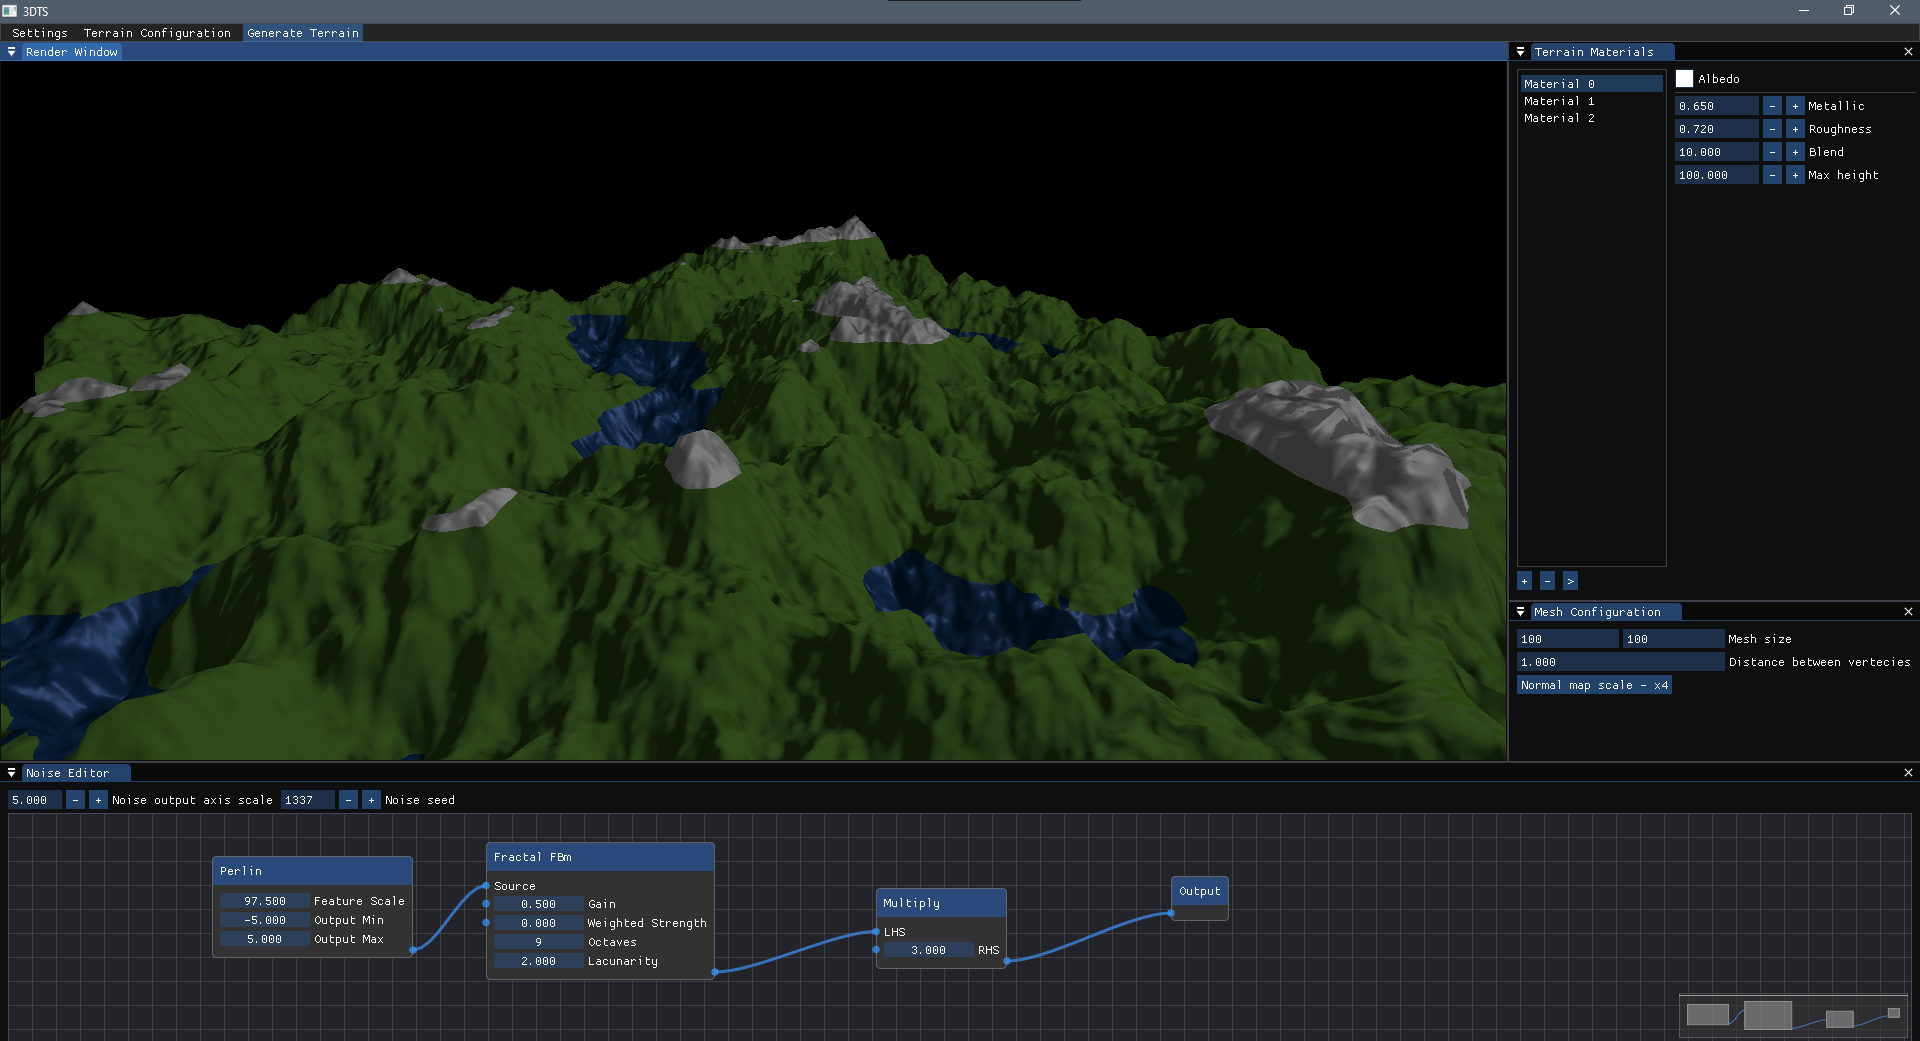1920x1041 pixels.
Task: Increase the Noise output axis scale
Action: tap(98, 800)
